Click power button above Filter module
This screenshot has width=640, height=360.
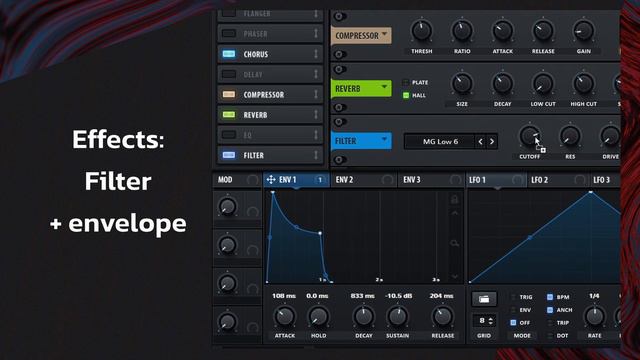339,122
